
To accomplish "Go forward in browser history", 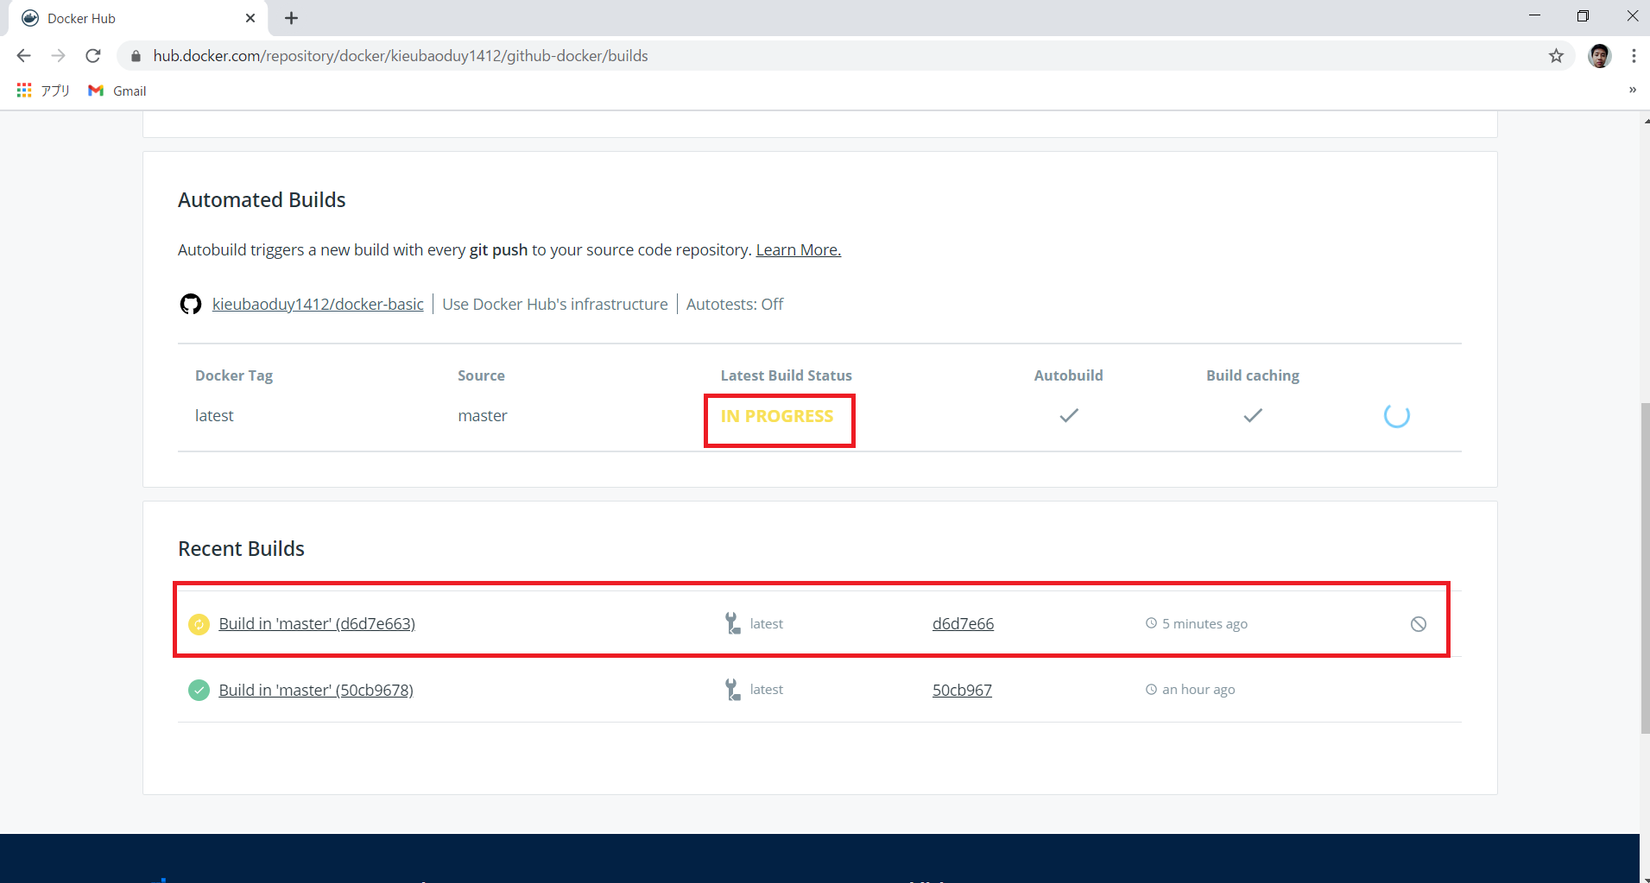I will click(x=58, y=56).
